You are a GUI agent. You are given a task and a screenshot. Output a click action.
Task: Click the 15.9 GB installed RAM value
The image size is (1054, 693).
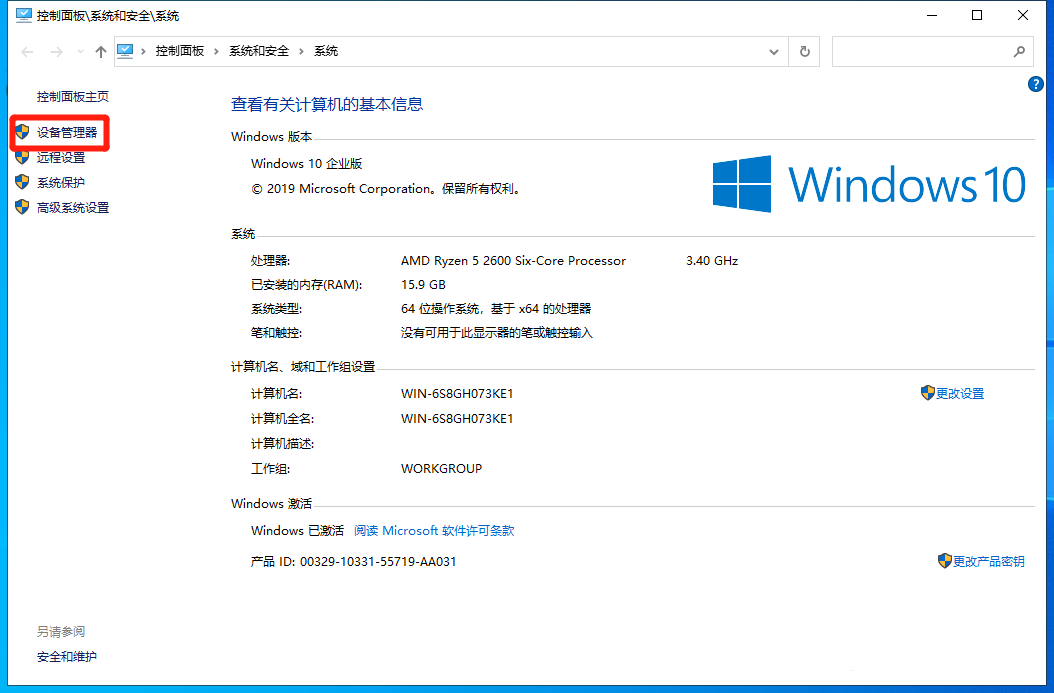tap(423, 285)
